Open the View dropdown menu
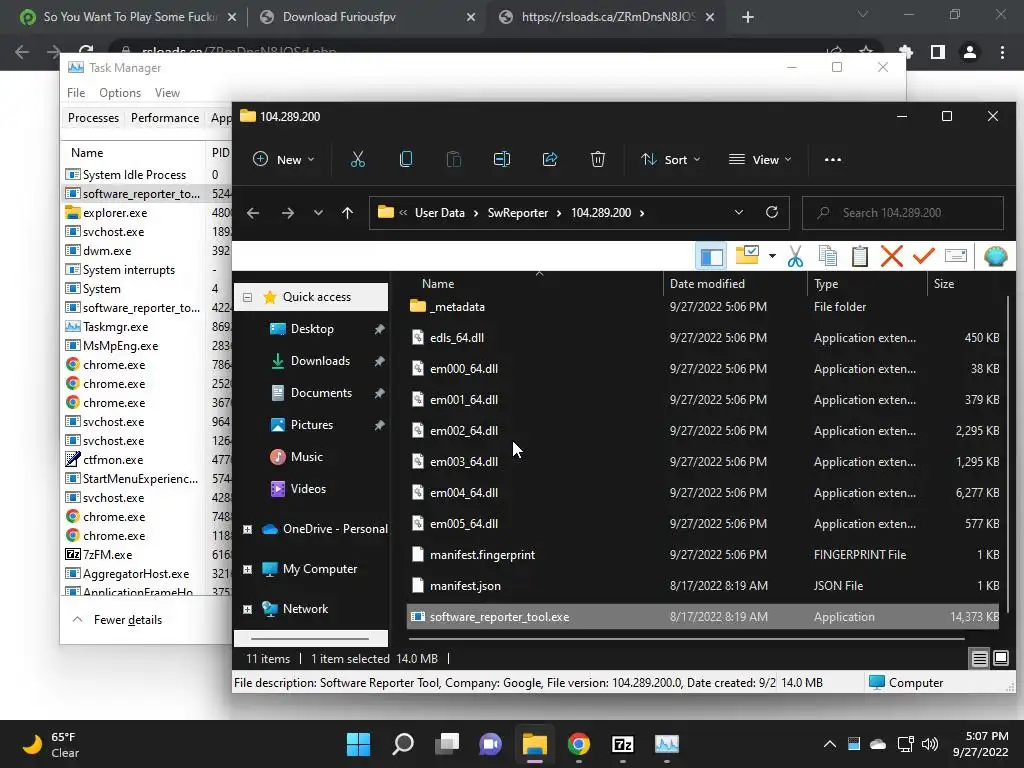The width and height of the screenshot is (1024, 768). tap(760, 159)
